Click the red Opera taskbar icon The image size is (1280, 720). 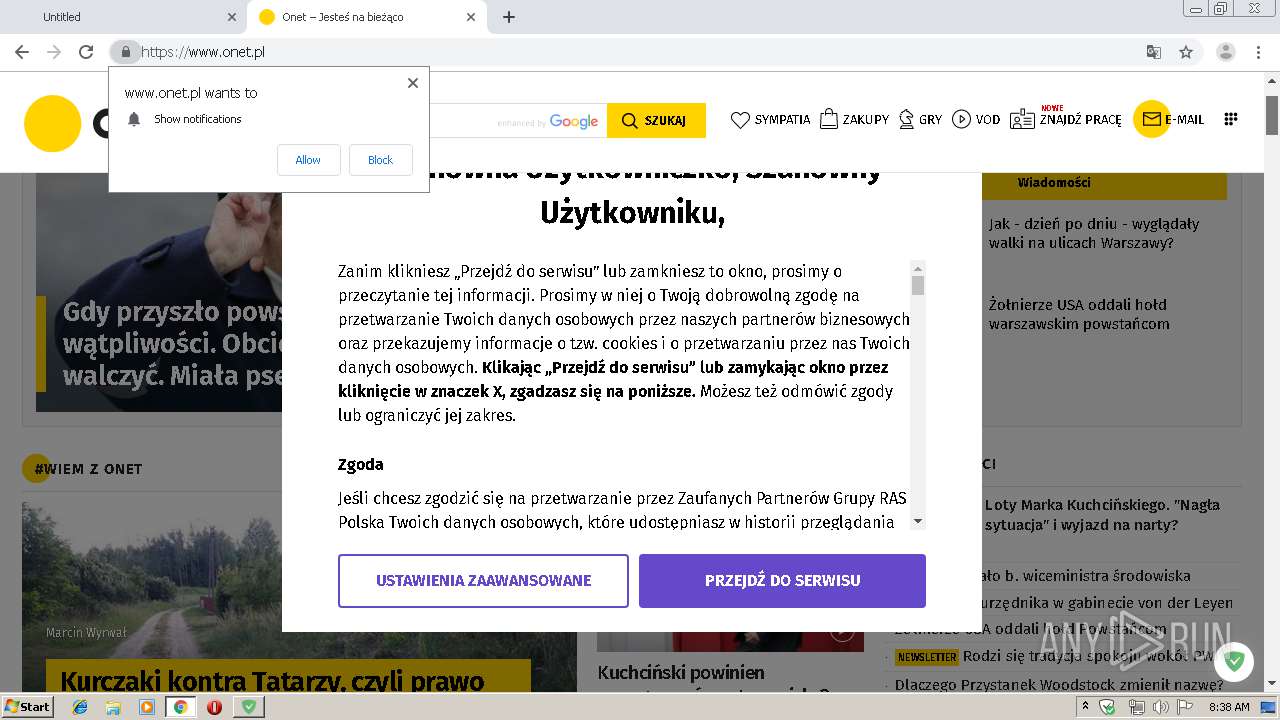coord(214,707)
